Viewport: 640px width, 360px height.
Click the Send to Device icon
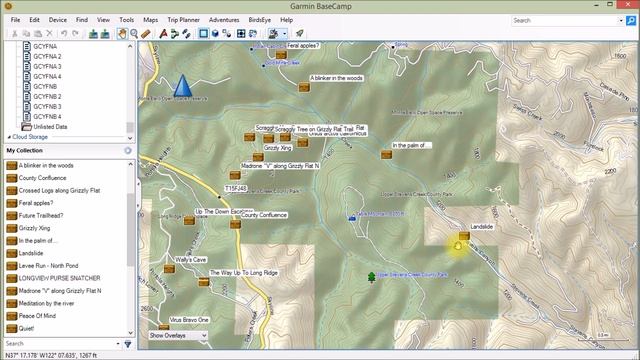[93, 34]
